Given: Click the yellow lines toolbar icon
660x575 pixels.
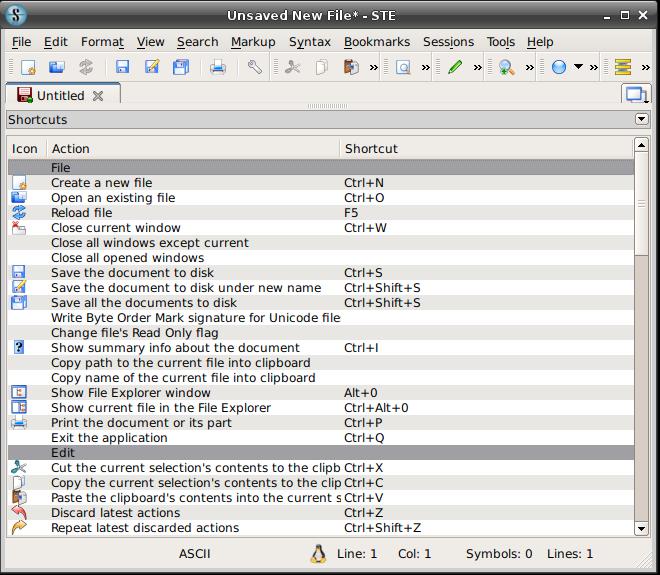Looking at the screenshot, I should click(623, 67).
